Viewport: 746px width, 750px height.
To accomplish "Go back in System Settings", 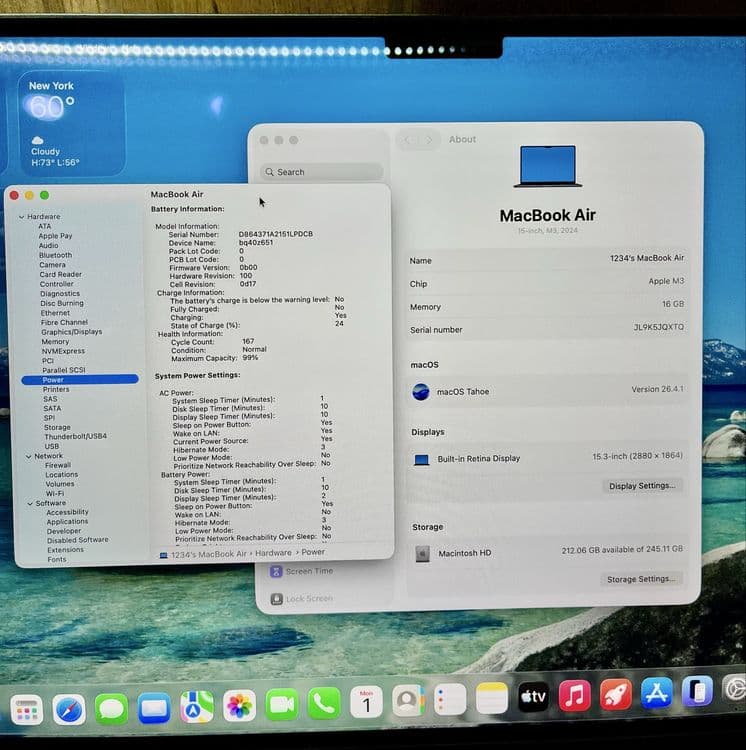I will (406, 140).
